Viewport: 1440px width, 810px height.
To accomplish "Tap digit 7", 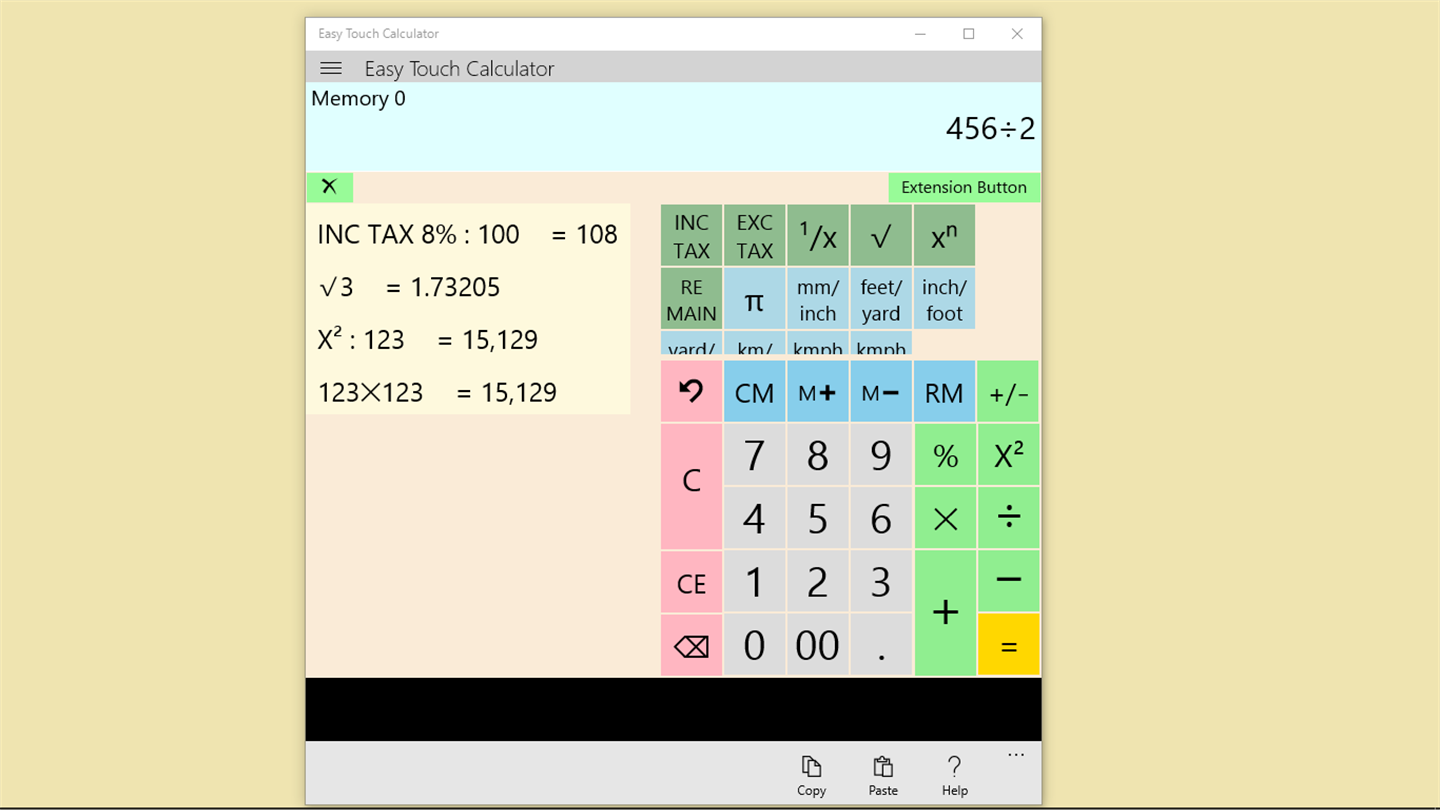I will pyautogui.click(x=755, y=455).
